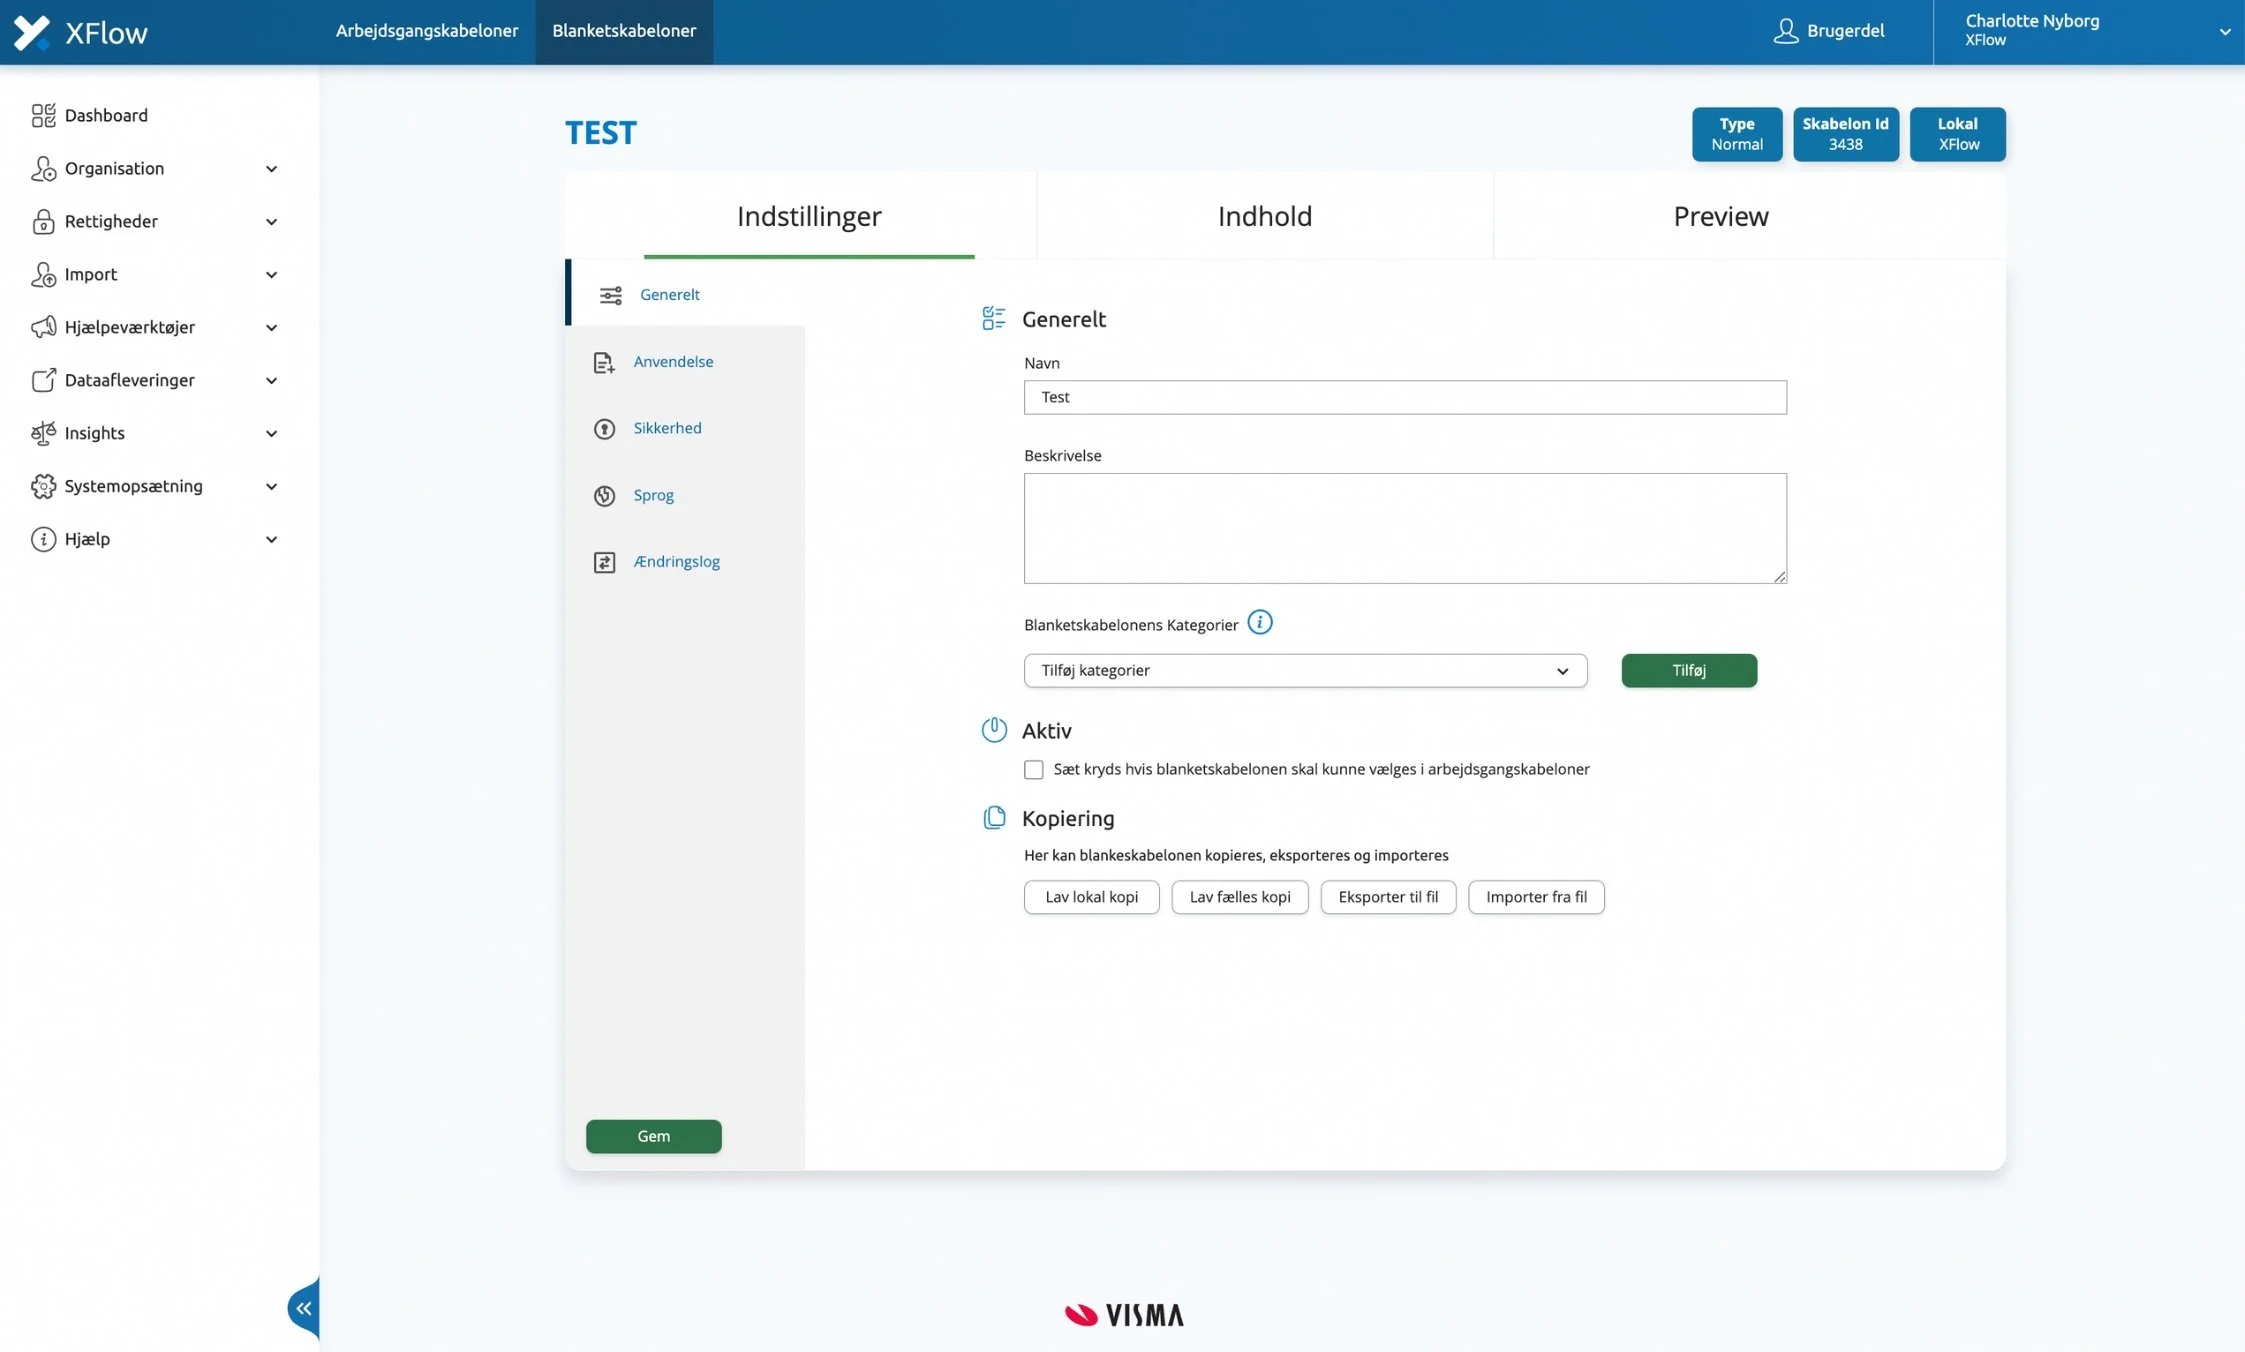This screenshot has width=2245, height=1352.
Task: Click the Dashboard icon in sidebar
Action: coord(43,116)
